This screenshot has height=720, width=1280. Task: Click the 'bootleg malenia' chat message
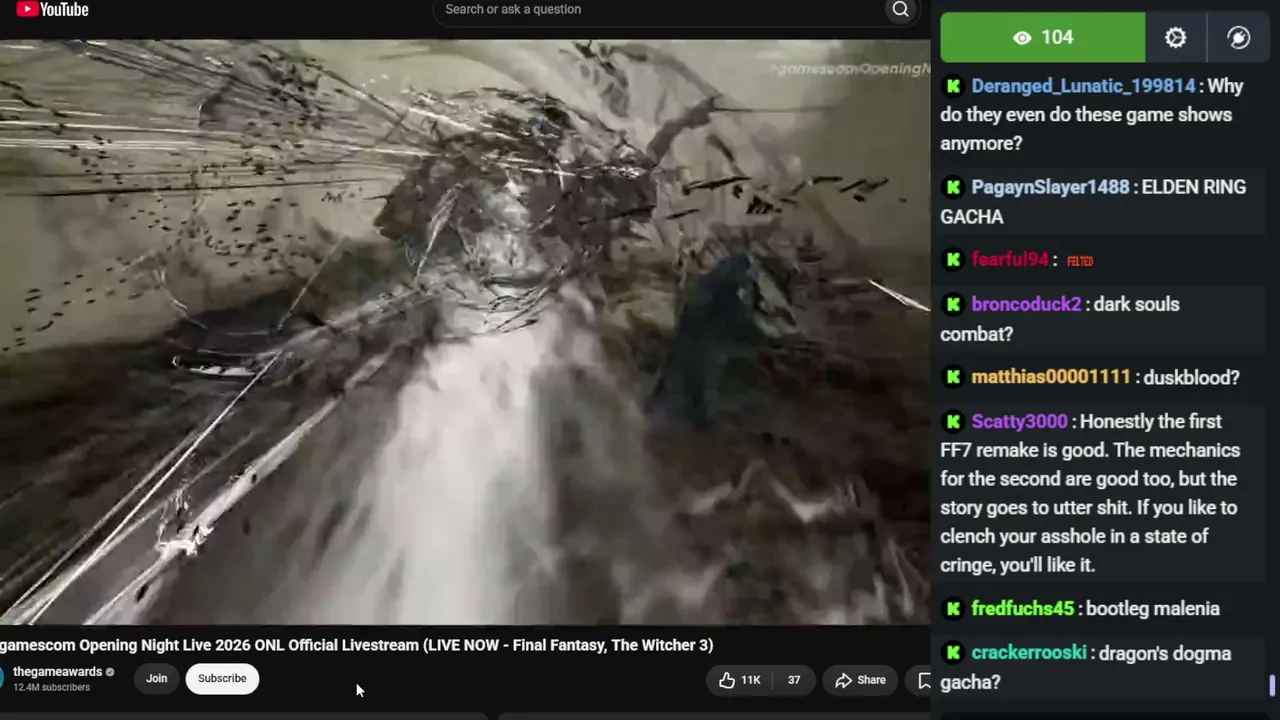click(x=1153, y=608)
